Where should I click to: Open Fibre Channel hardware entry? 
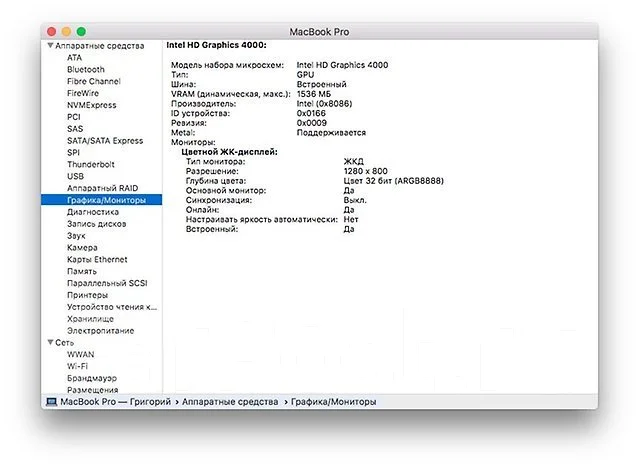94,81
